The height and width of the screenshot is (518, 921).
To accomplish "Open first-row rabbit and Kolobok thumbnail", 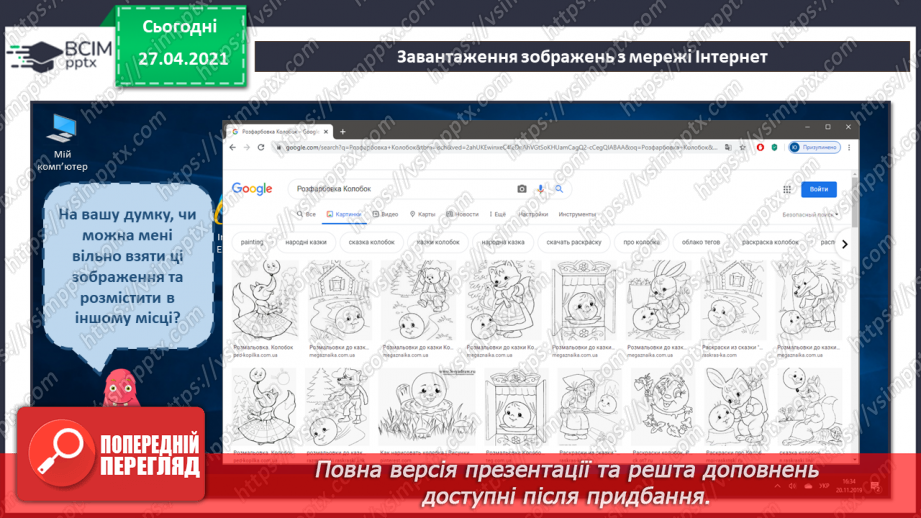I will 658,300.
